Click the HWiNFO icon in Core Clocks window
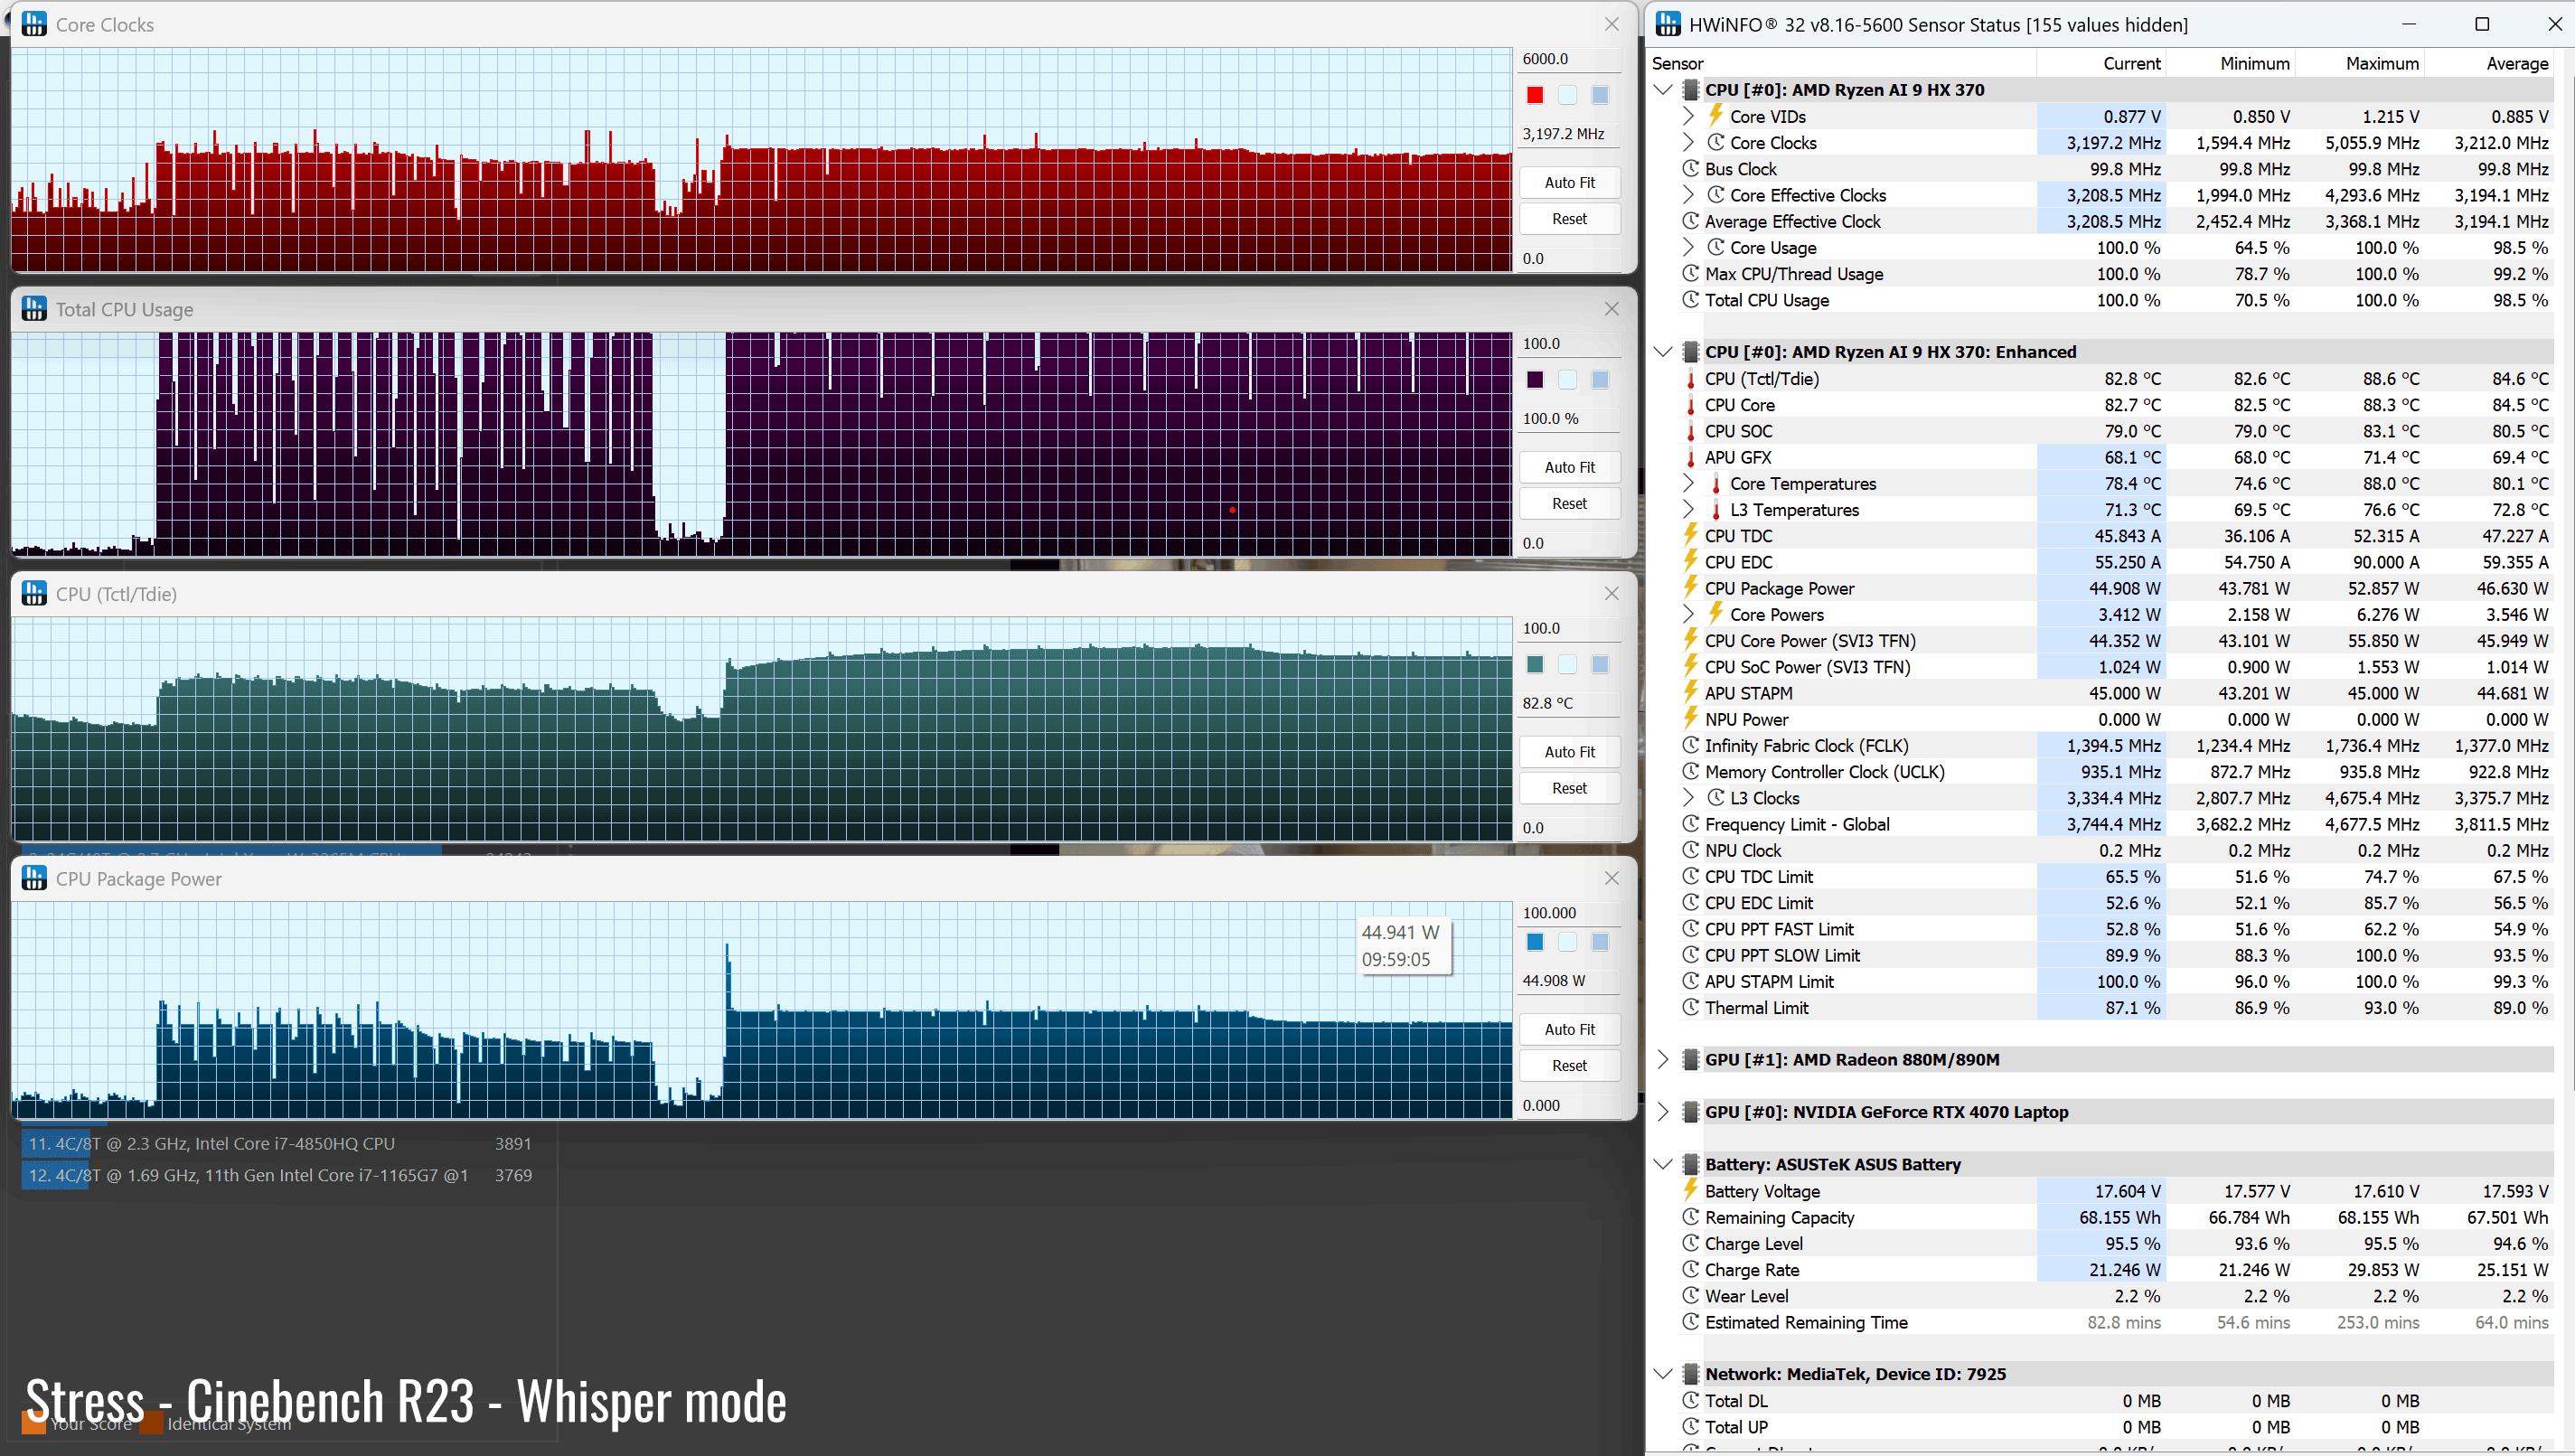2575x1456 pixels. point(34,24)
